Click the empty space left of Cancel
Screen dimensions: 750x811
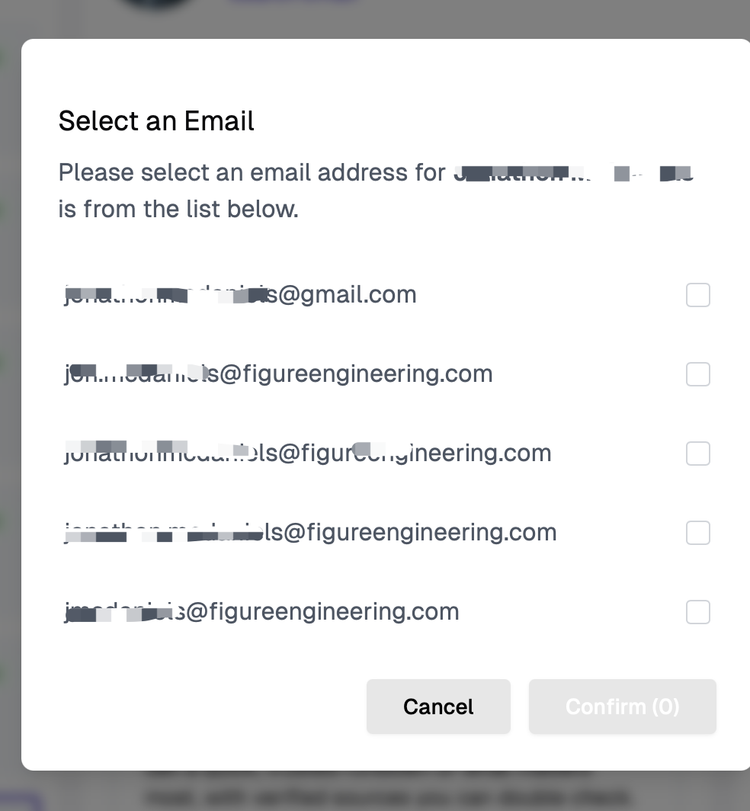click(x=200, y=707)
